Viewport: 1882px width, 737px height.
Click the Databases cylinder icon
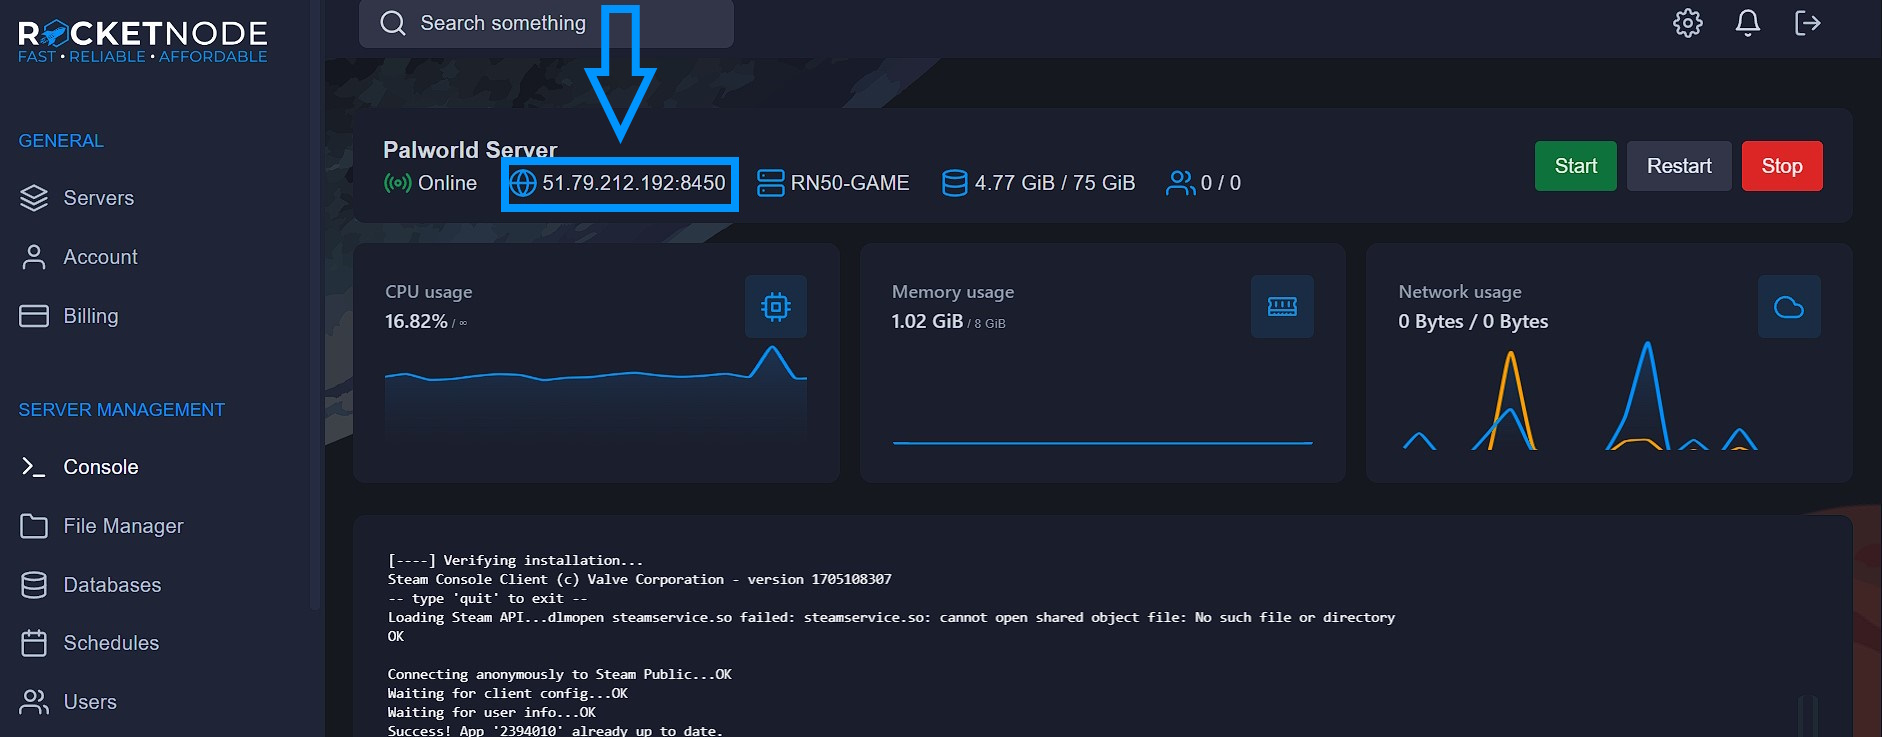click(34, 585)
